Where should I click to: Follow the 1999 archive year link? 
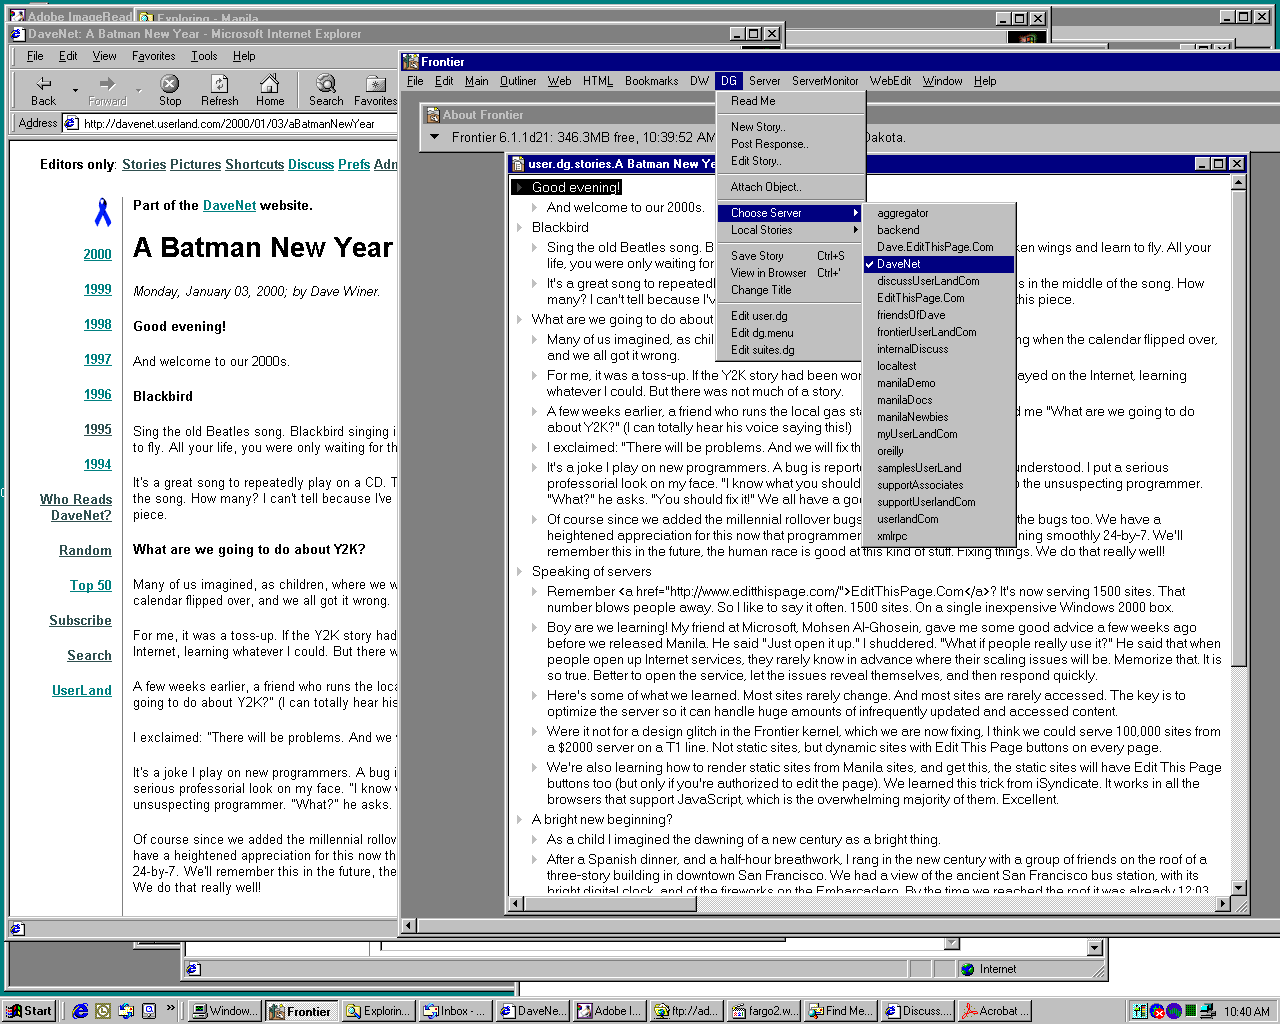[98, 289]
